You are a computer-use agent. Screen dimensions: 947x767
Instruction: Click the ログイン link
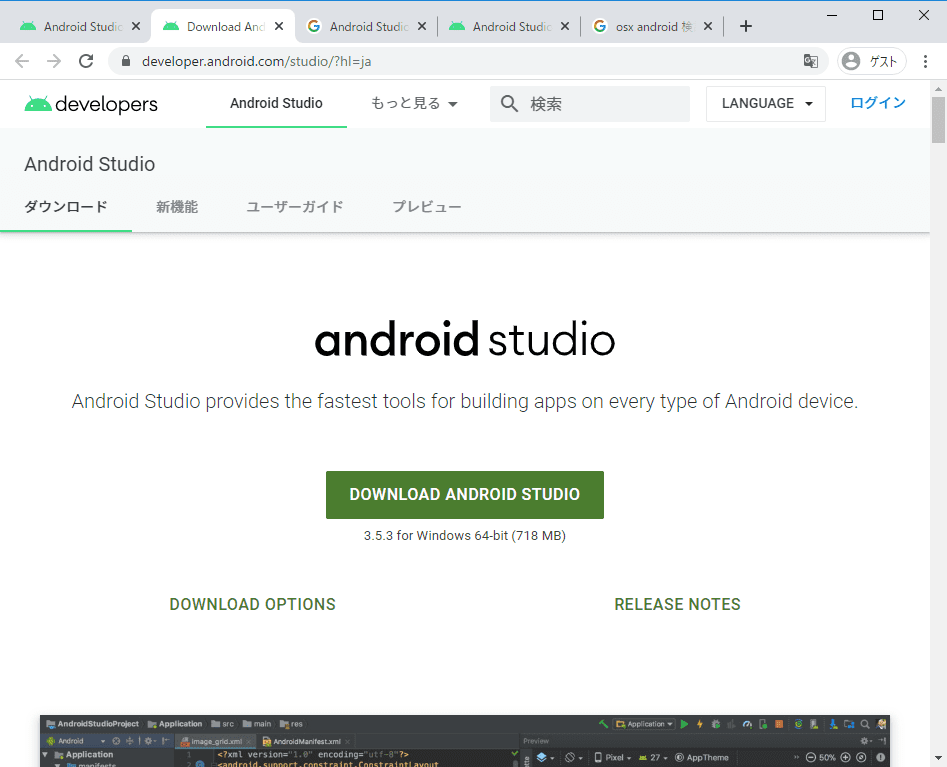878,103
